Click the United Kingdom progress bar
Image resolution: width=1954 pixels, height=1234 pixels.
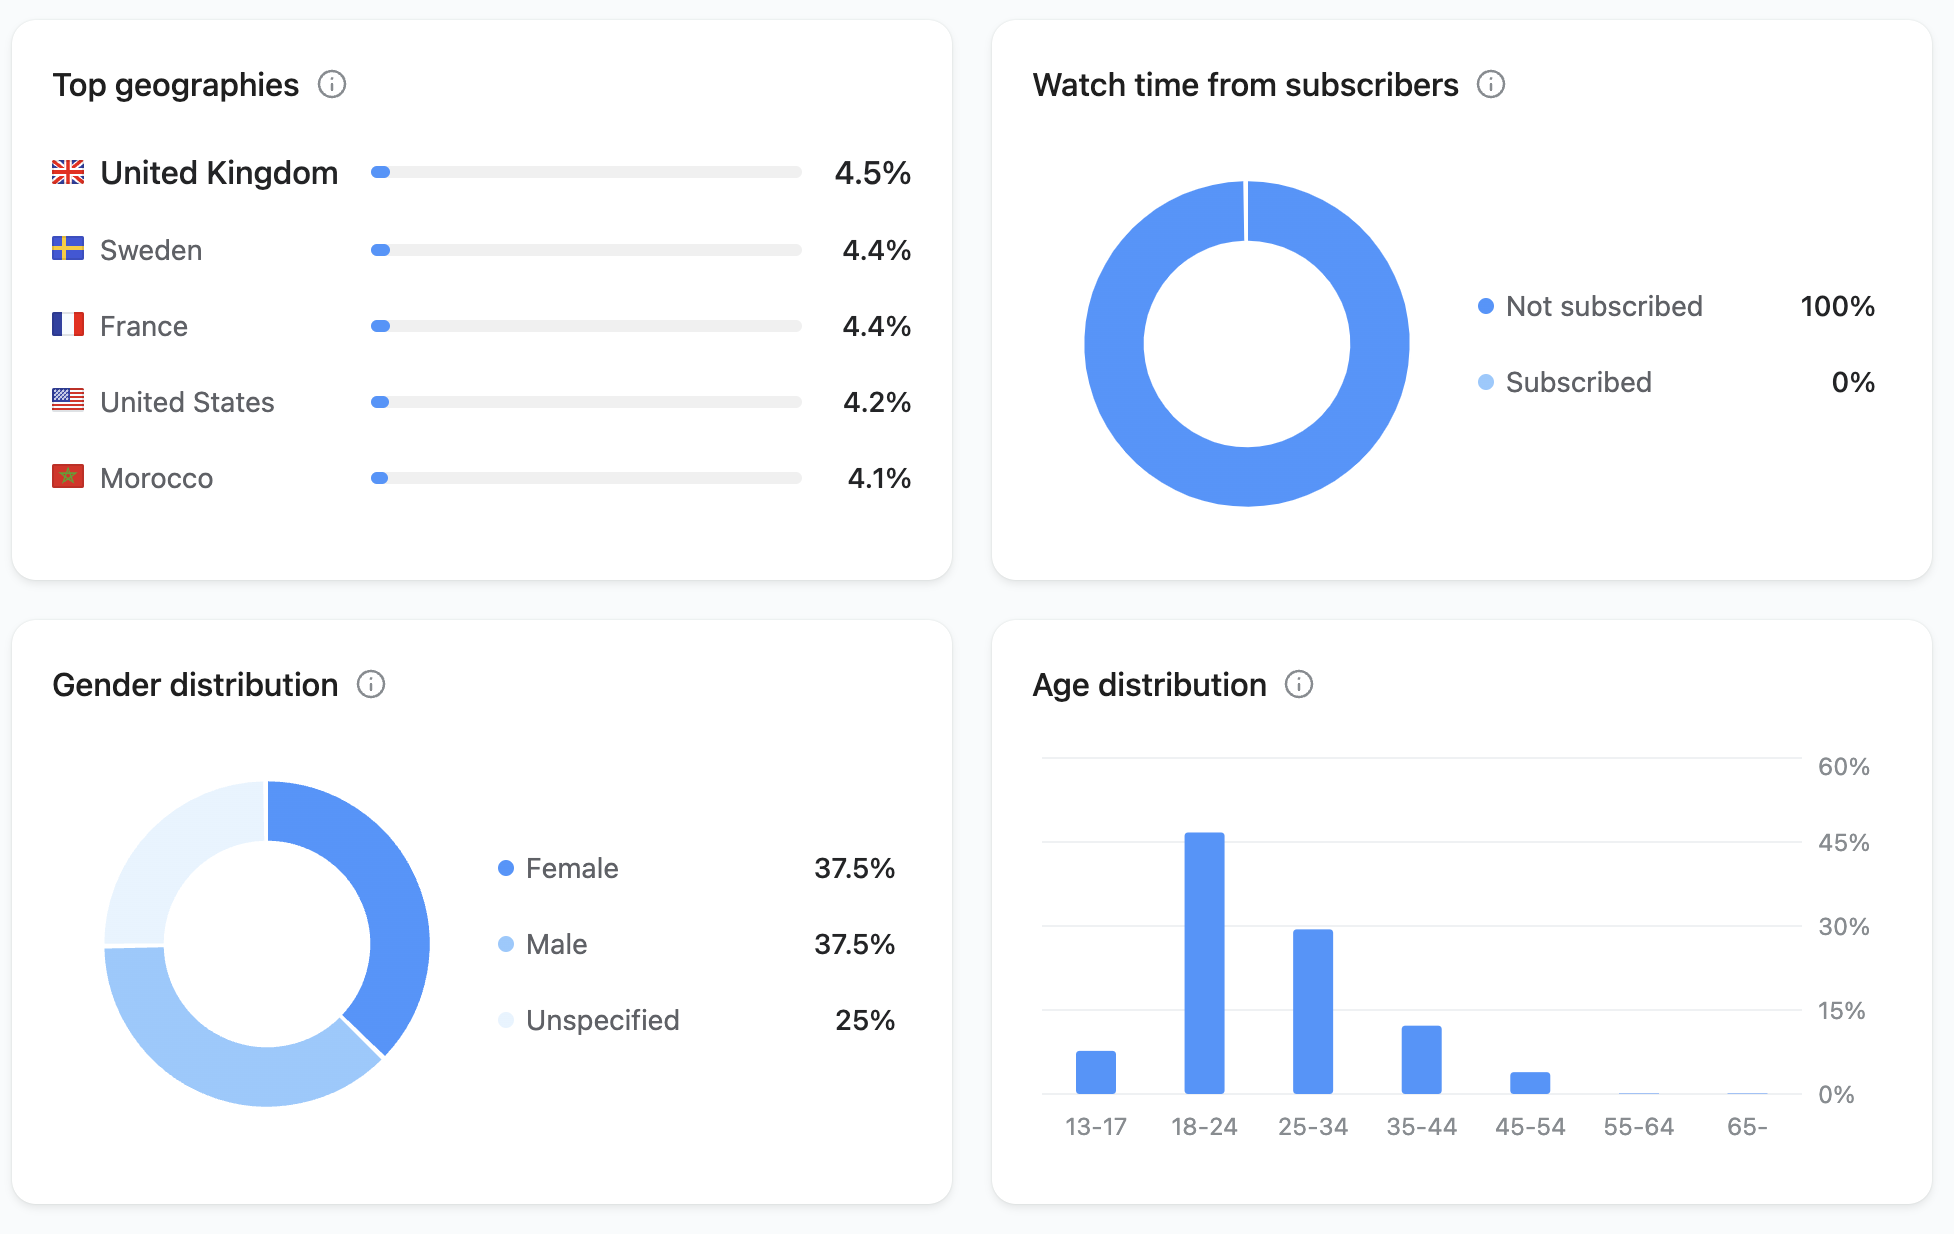tap(586, 173)
